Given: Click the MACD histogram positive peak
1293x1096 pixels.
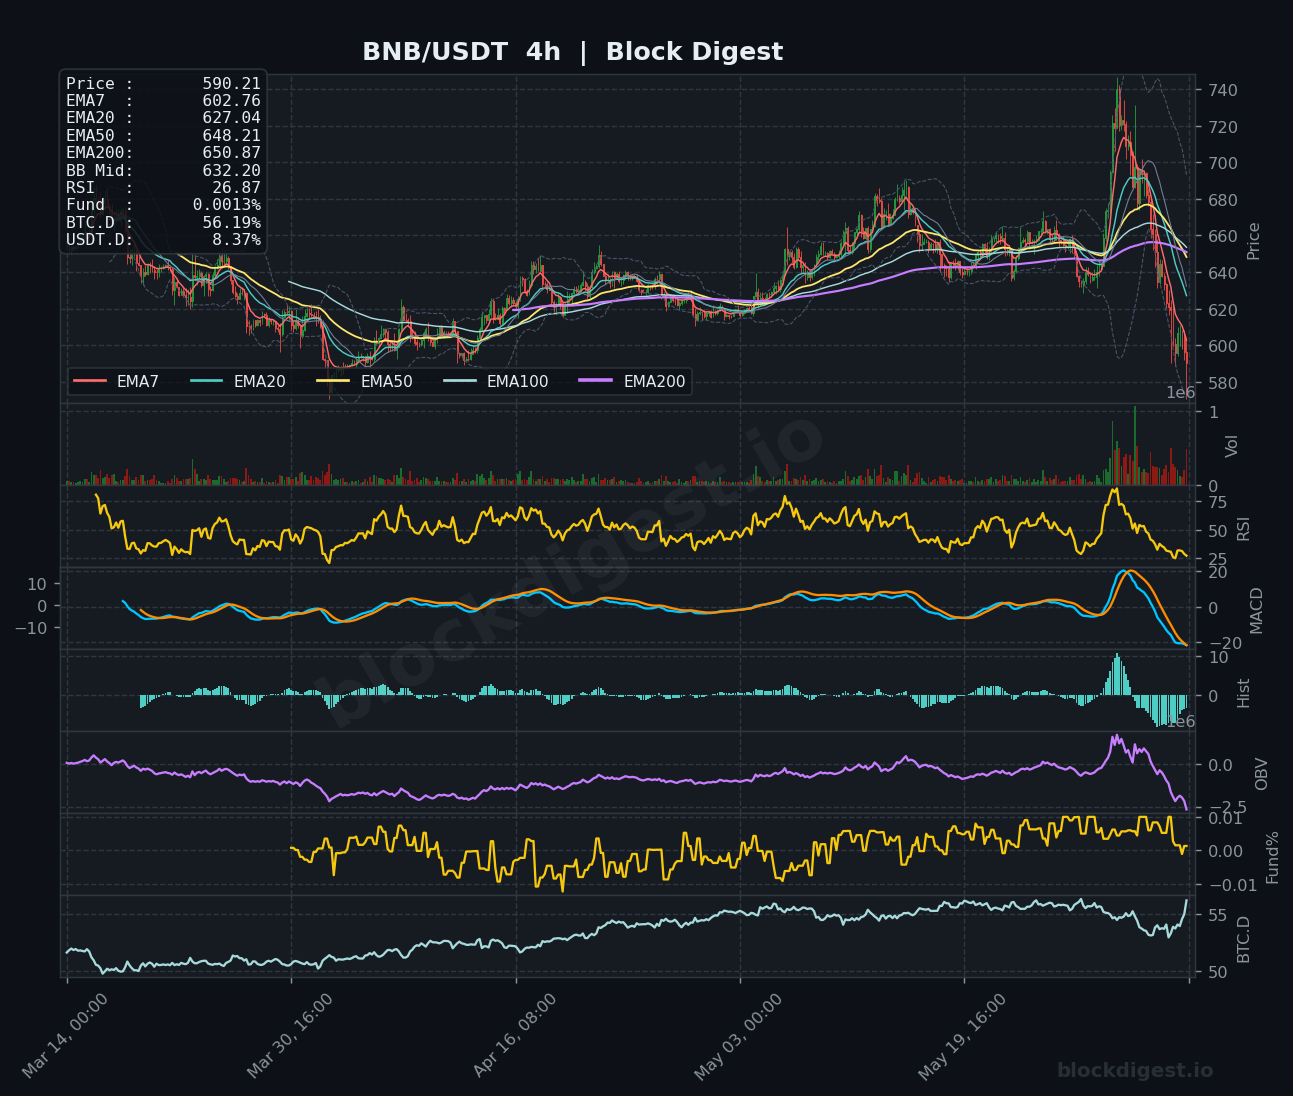Looking at the screenshot, I should [1116, 675].
